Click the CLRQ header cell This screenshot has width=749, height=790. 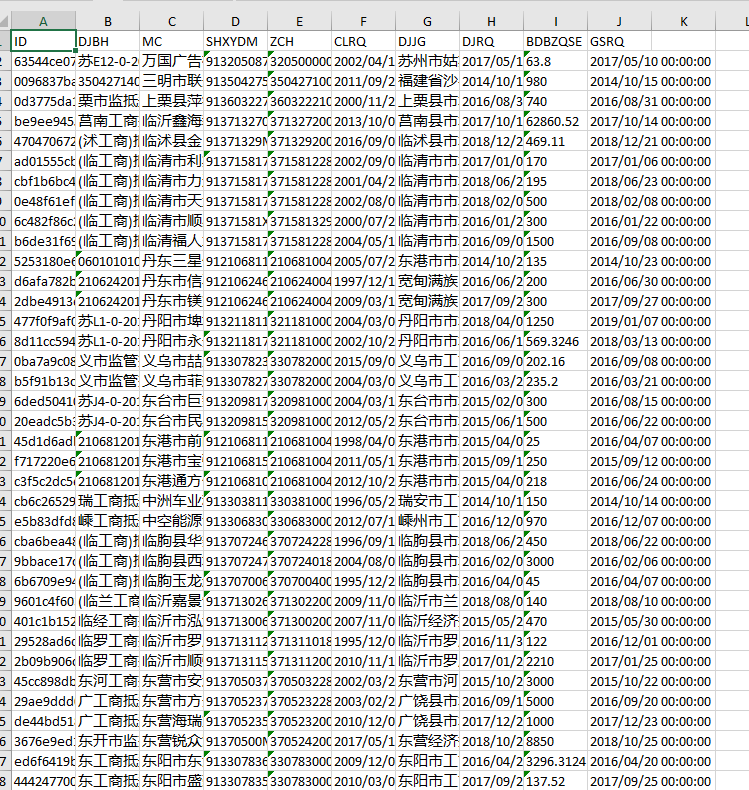pyautogui.click(x=364, y=41)
